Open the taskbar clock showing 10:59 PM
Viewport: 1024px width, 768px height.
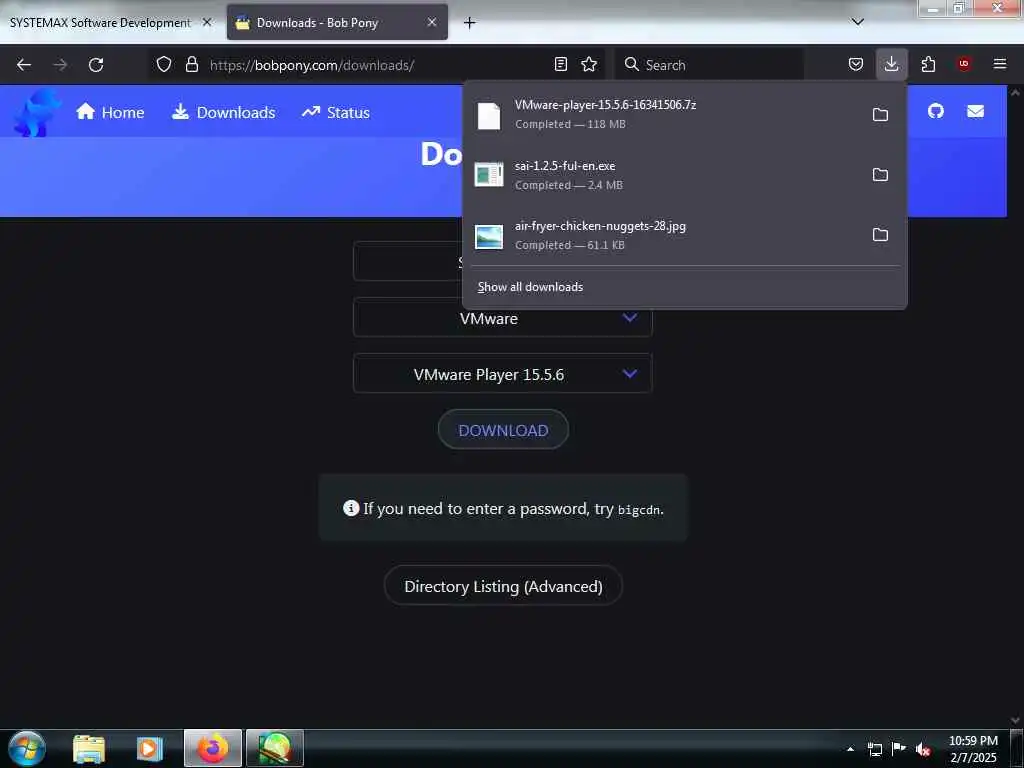click(x=973, y=748)
